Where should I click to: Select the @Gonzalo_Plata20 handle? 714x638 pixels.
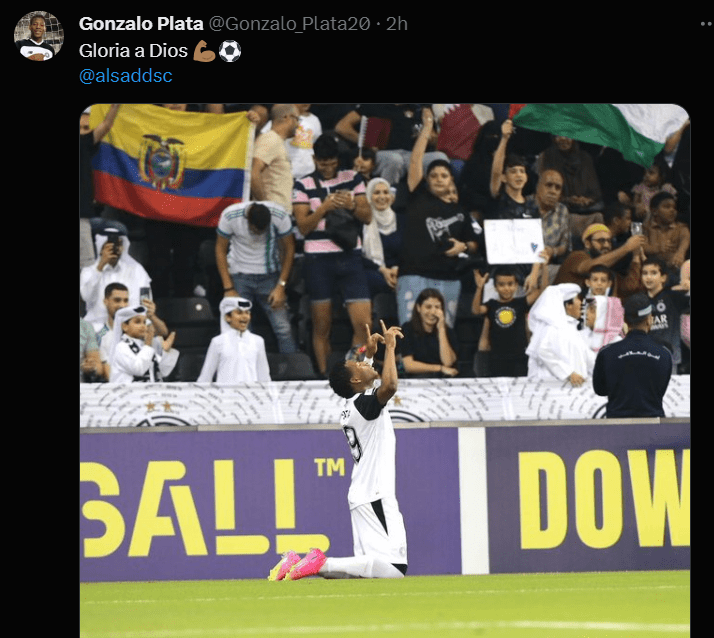pyautogui.click(x=290, y=24)
